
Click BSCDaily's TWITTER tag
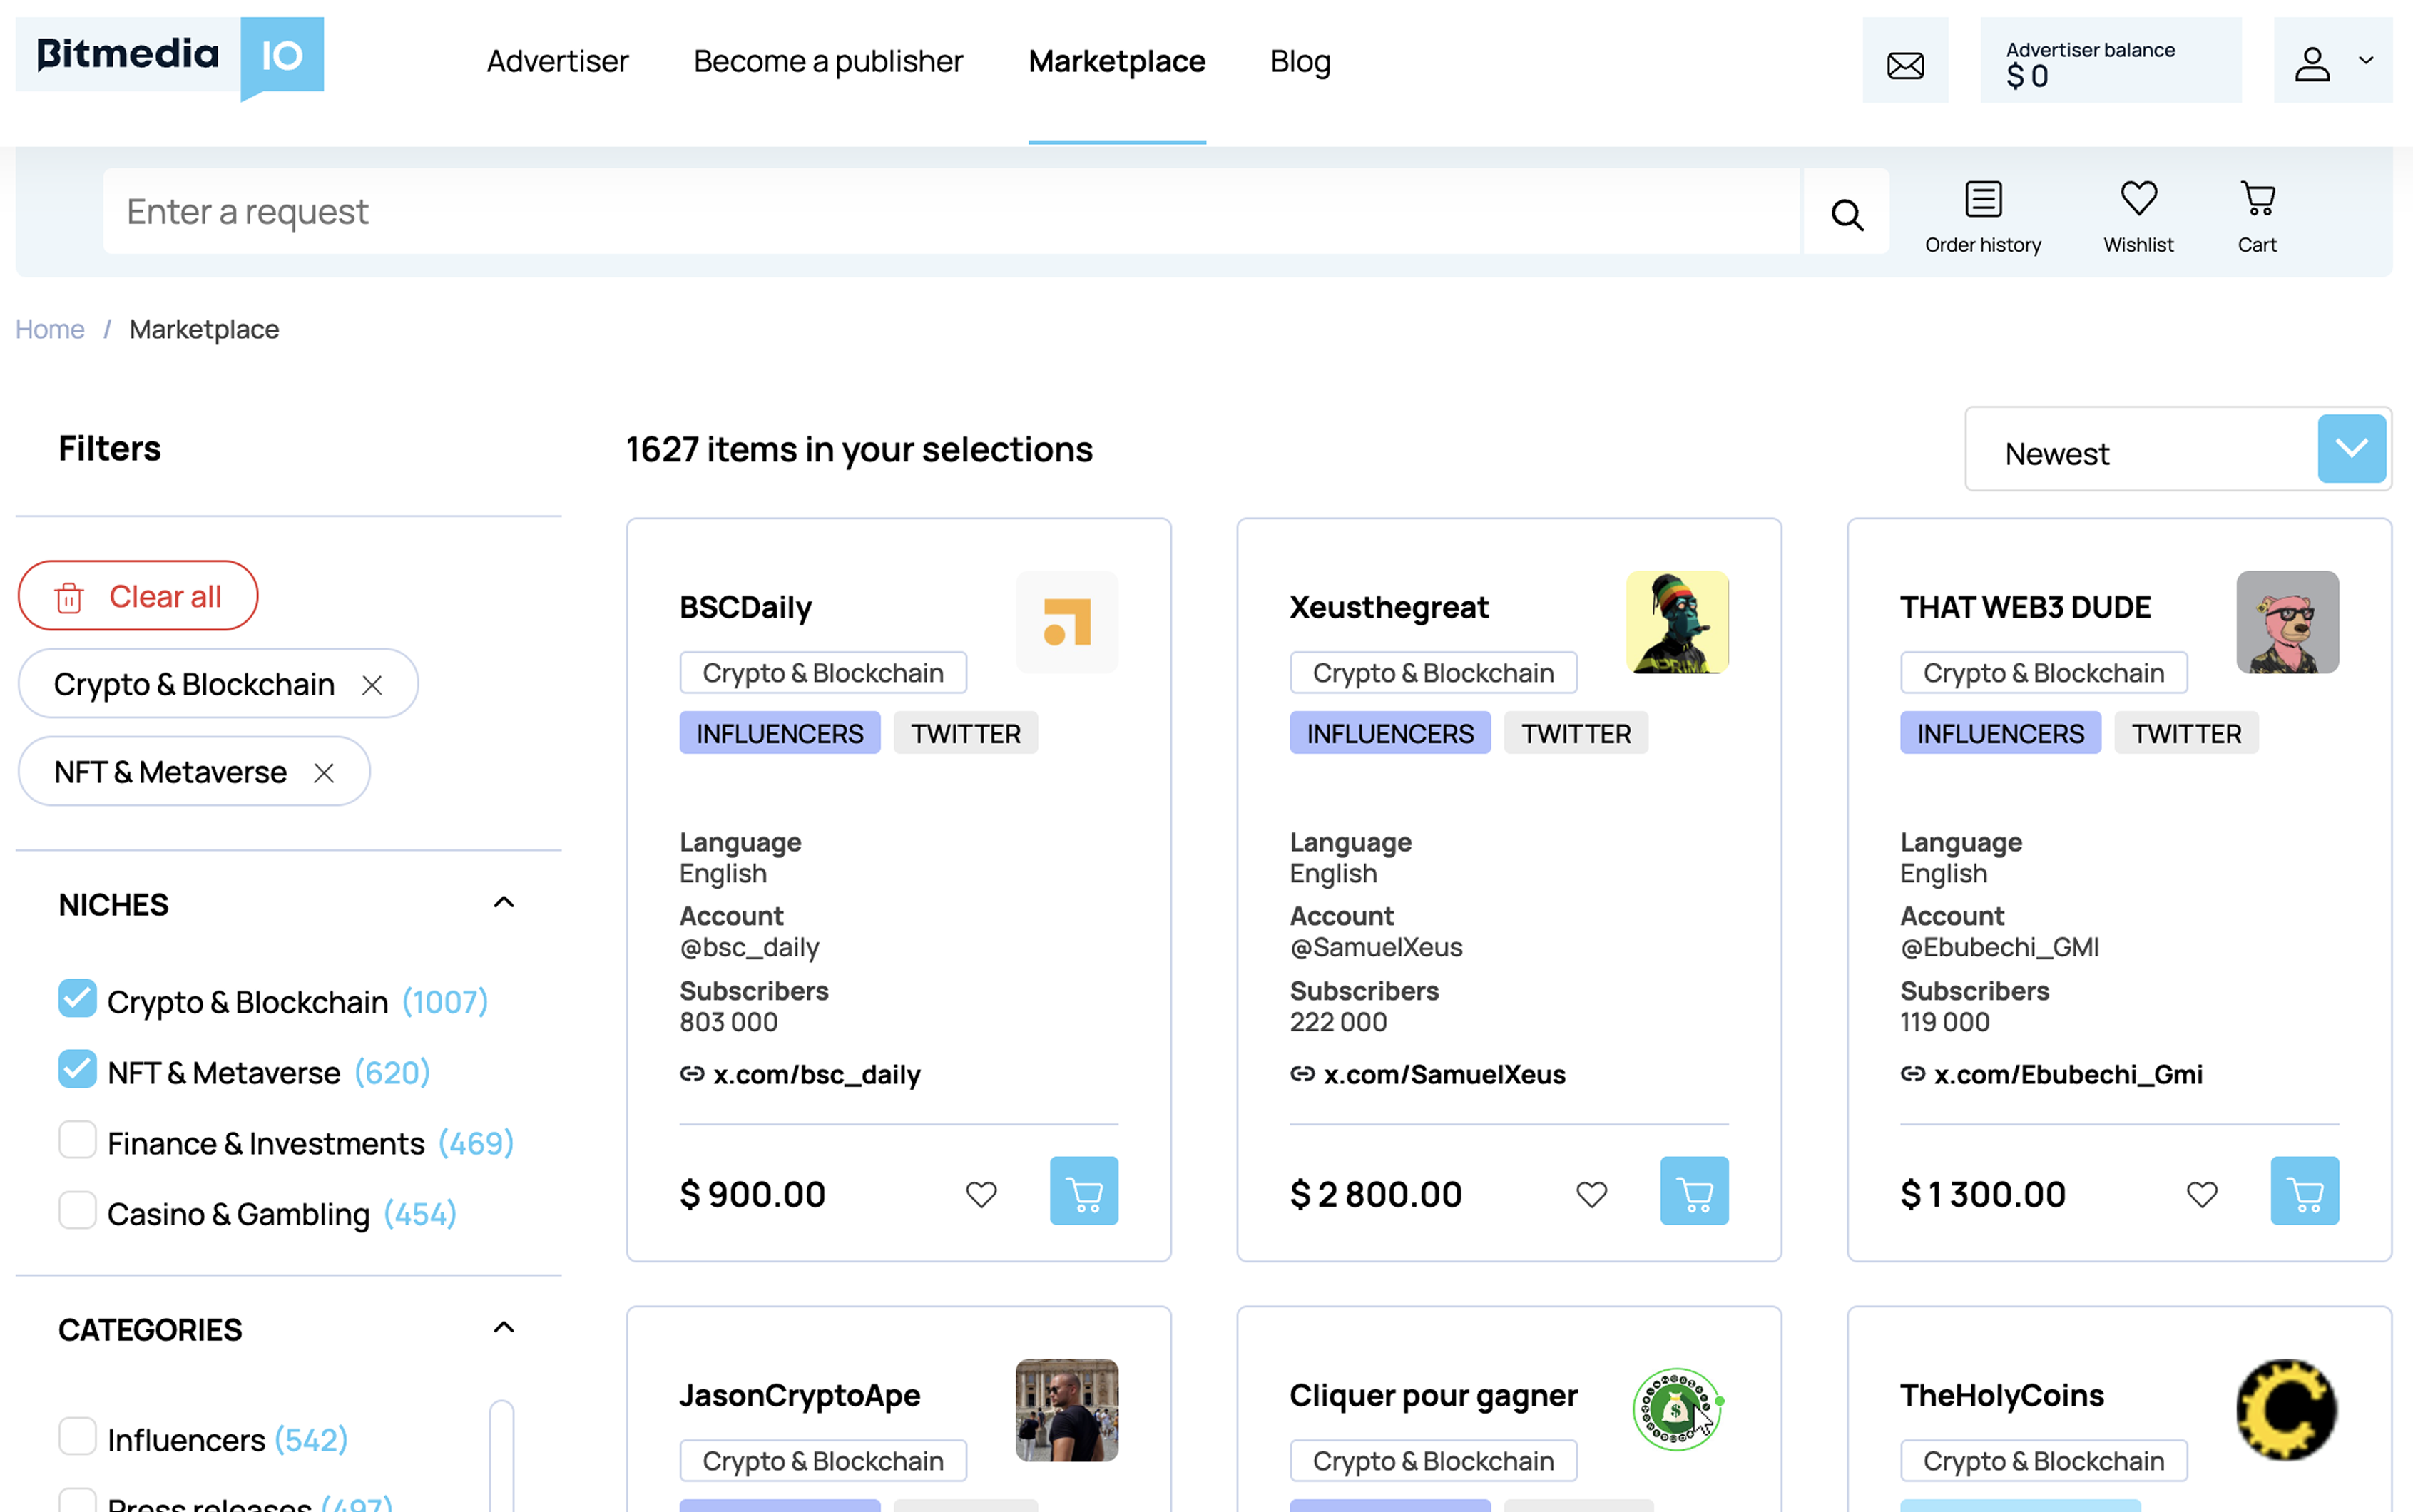965,734
